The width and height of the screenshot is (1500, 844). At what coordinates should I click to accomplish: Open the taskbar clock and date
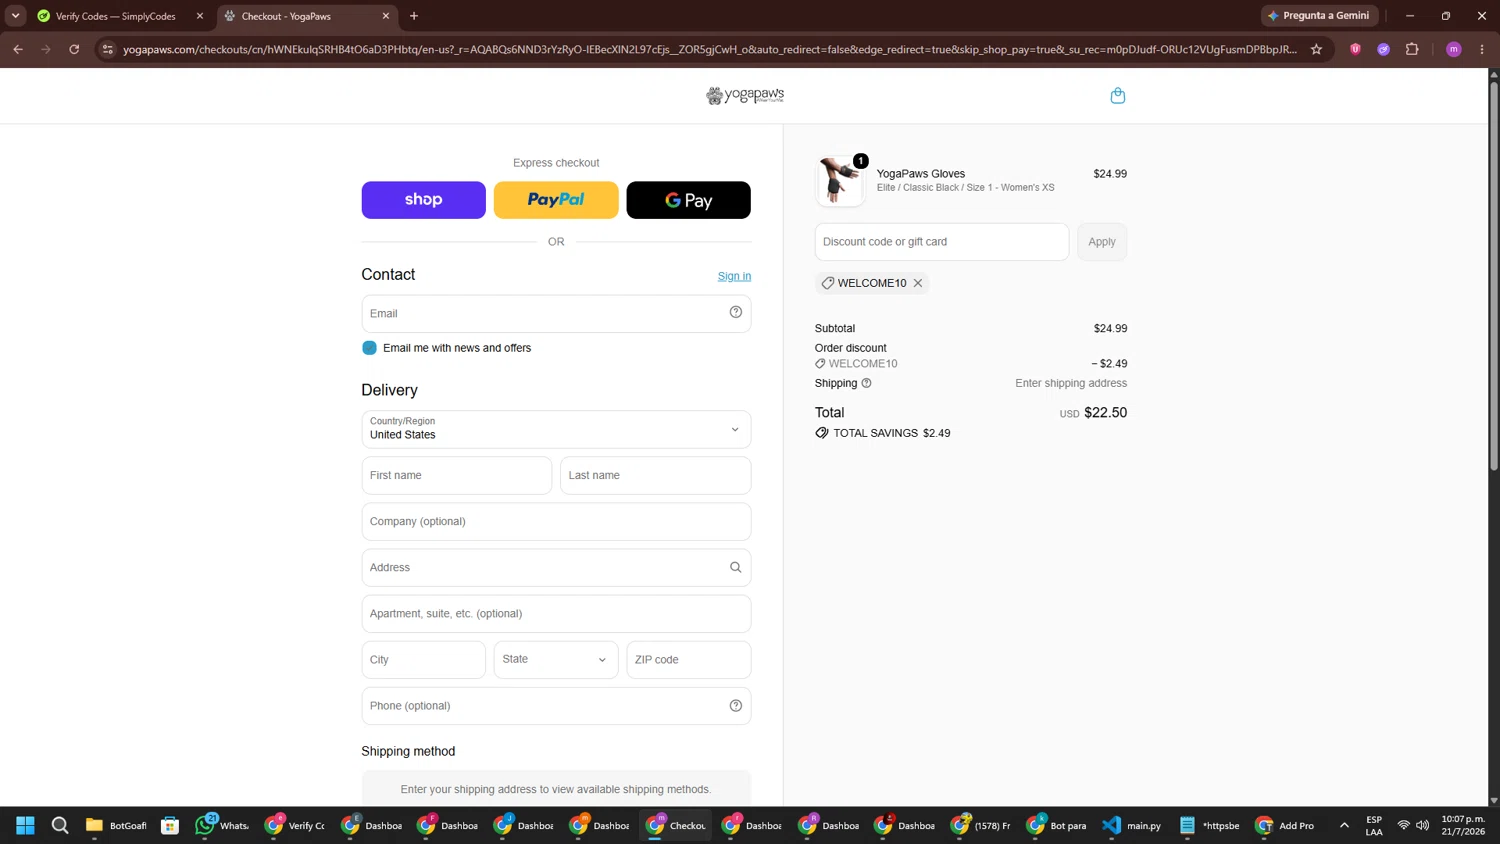1463,825
